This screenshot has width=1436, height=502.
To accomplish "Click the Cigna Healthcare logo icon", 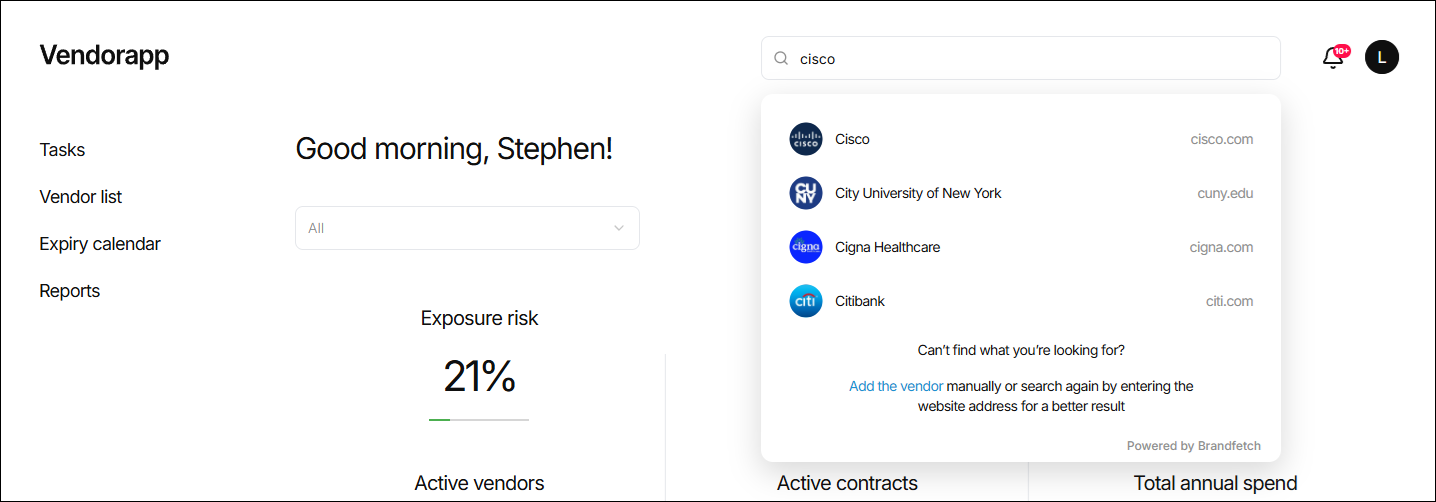I will pyautogui.click(x=805, y=247).
